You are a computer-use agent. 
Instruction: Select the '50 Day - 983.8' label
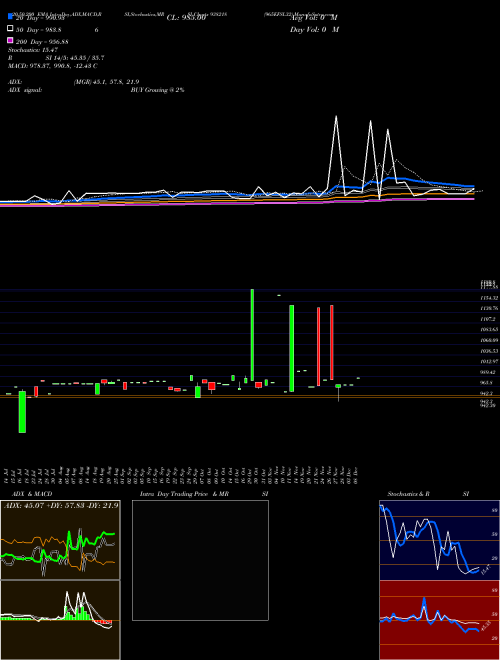pyautogui.click(x=39, y=30)
